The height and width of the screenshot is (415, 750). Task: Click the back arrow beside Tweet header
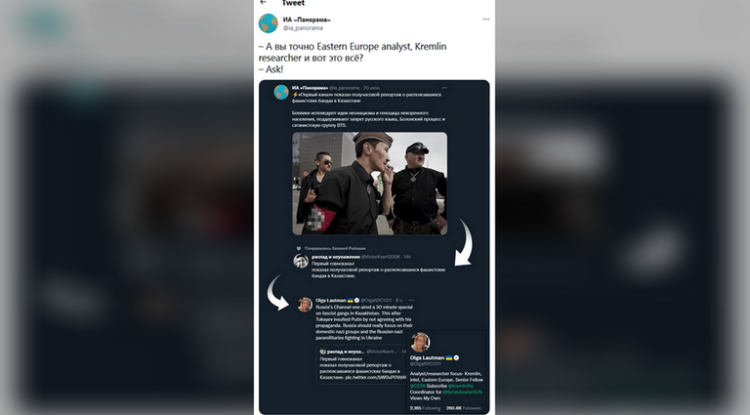pos(263,2)
